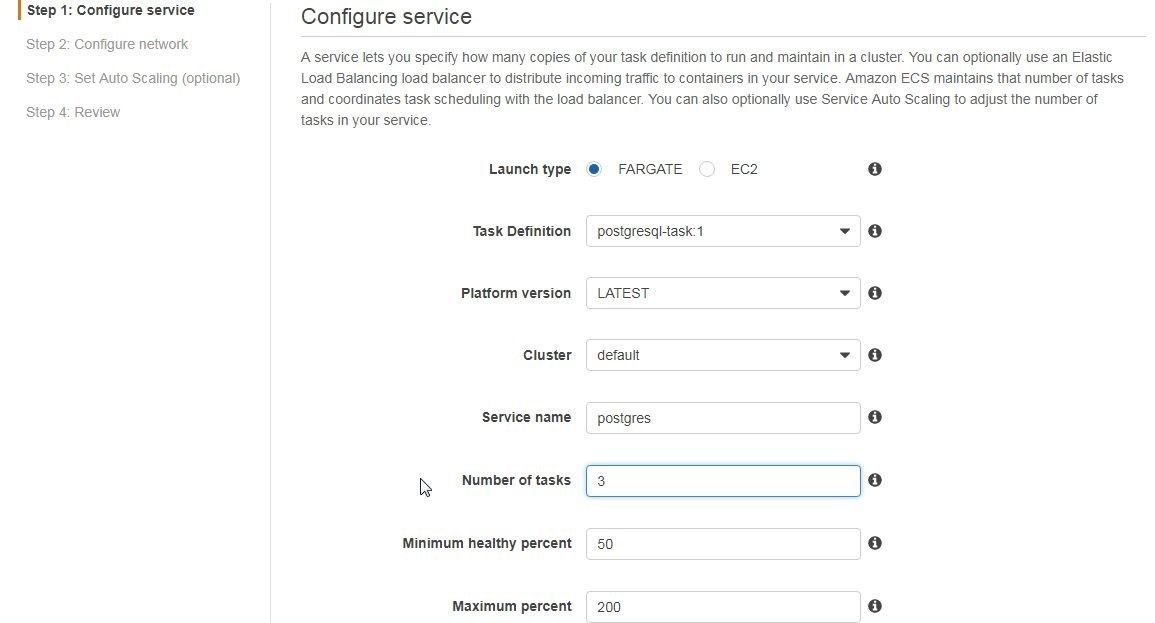Click the Number of tasks info icon
Image resolution: width=1155 pixels, height=623 pixels.
coord(874,480)
